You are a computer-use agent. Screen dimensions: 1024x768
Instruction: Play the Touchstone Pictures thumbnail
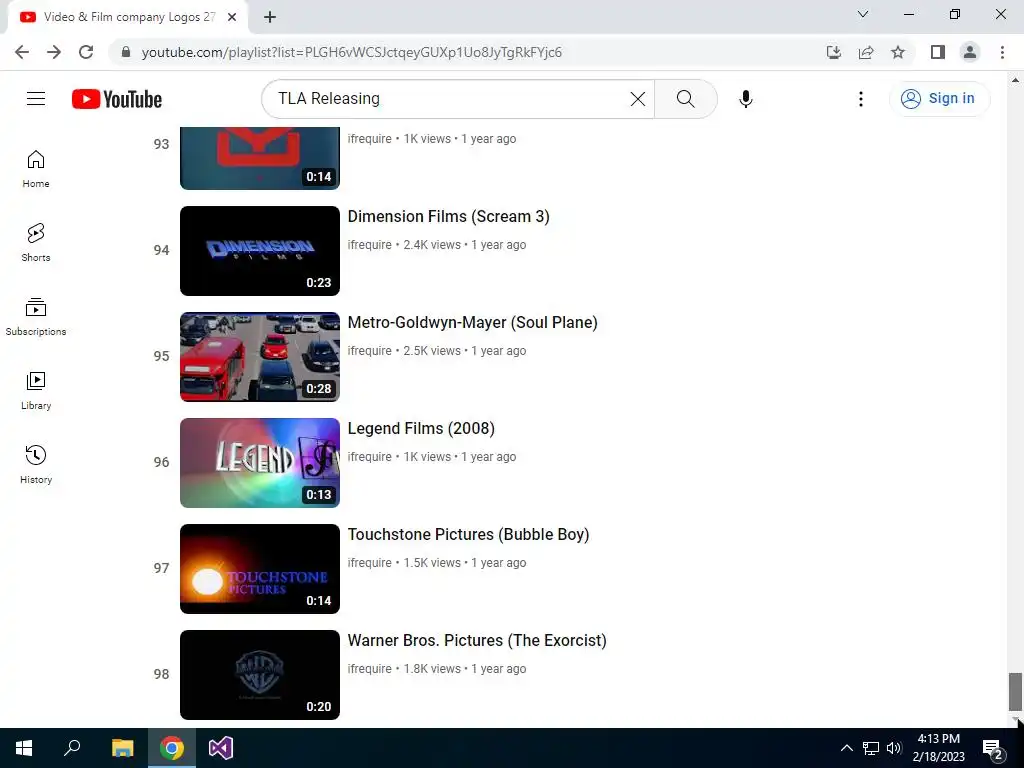pos(260,569)
